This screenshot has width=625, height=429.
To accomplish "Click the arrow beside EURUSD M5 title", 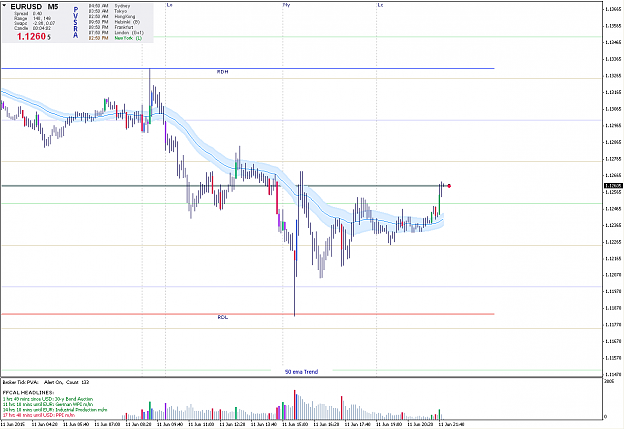I will (x=4, y=6).
